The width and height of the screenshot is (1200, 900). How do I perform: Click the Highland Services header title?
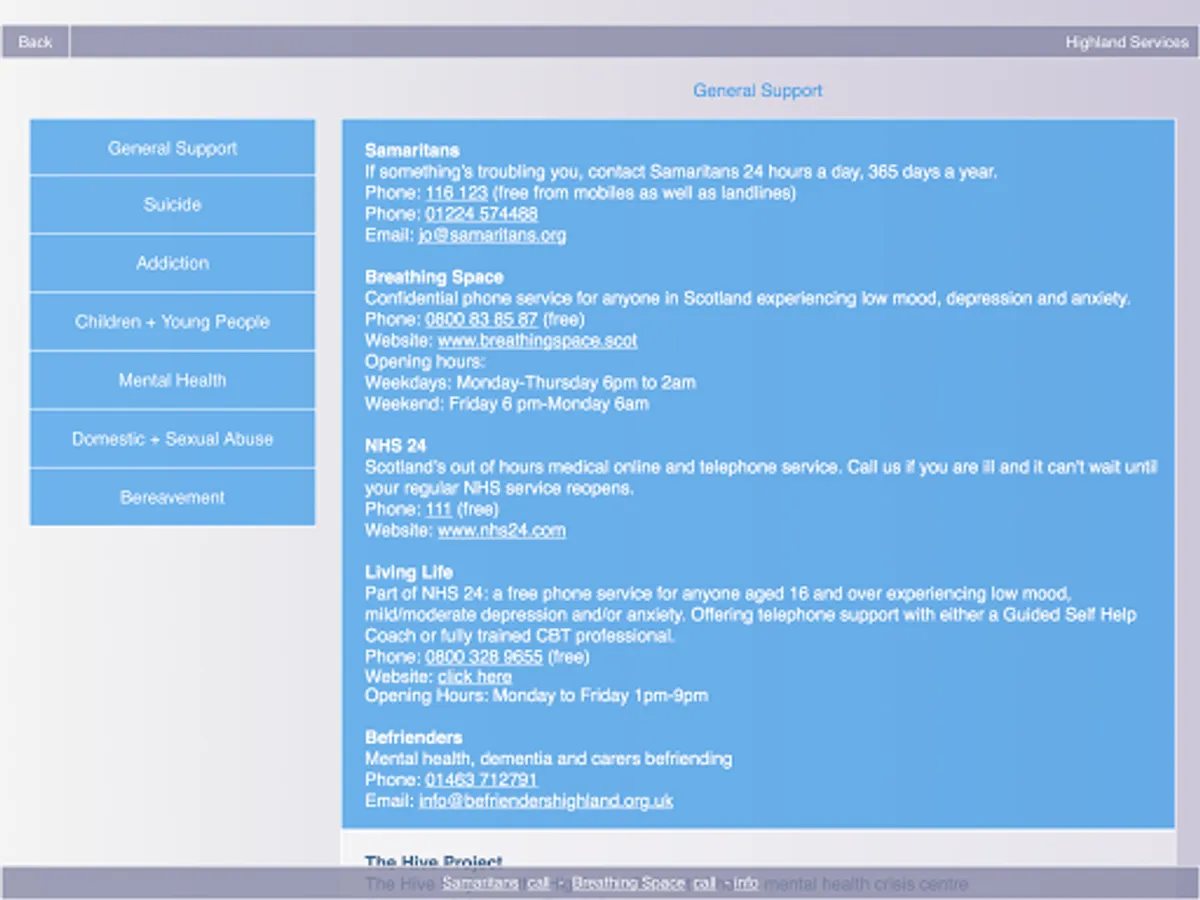click(1127, 42)
